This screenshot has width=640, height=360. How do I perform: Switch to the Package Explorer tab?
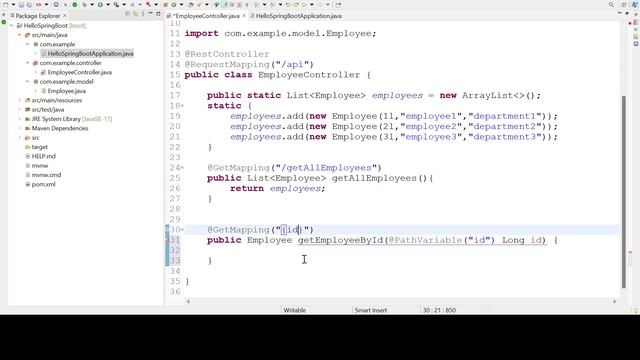[x=38, y=16]
